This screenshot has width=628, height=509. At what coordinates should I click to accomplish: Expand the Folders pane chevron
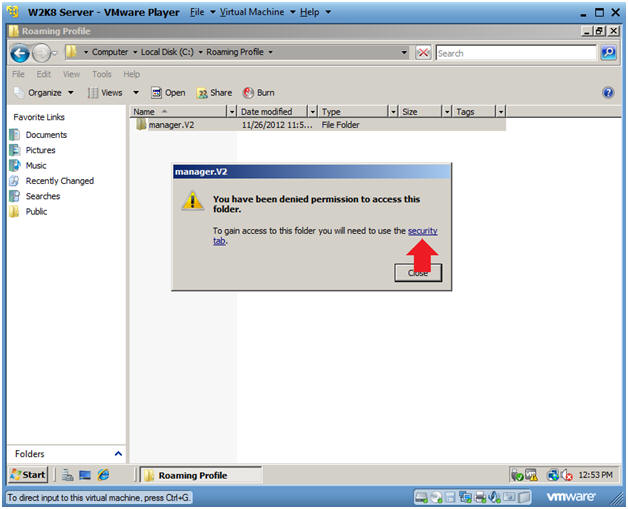point(118,454)
